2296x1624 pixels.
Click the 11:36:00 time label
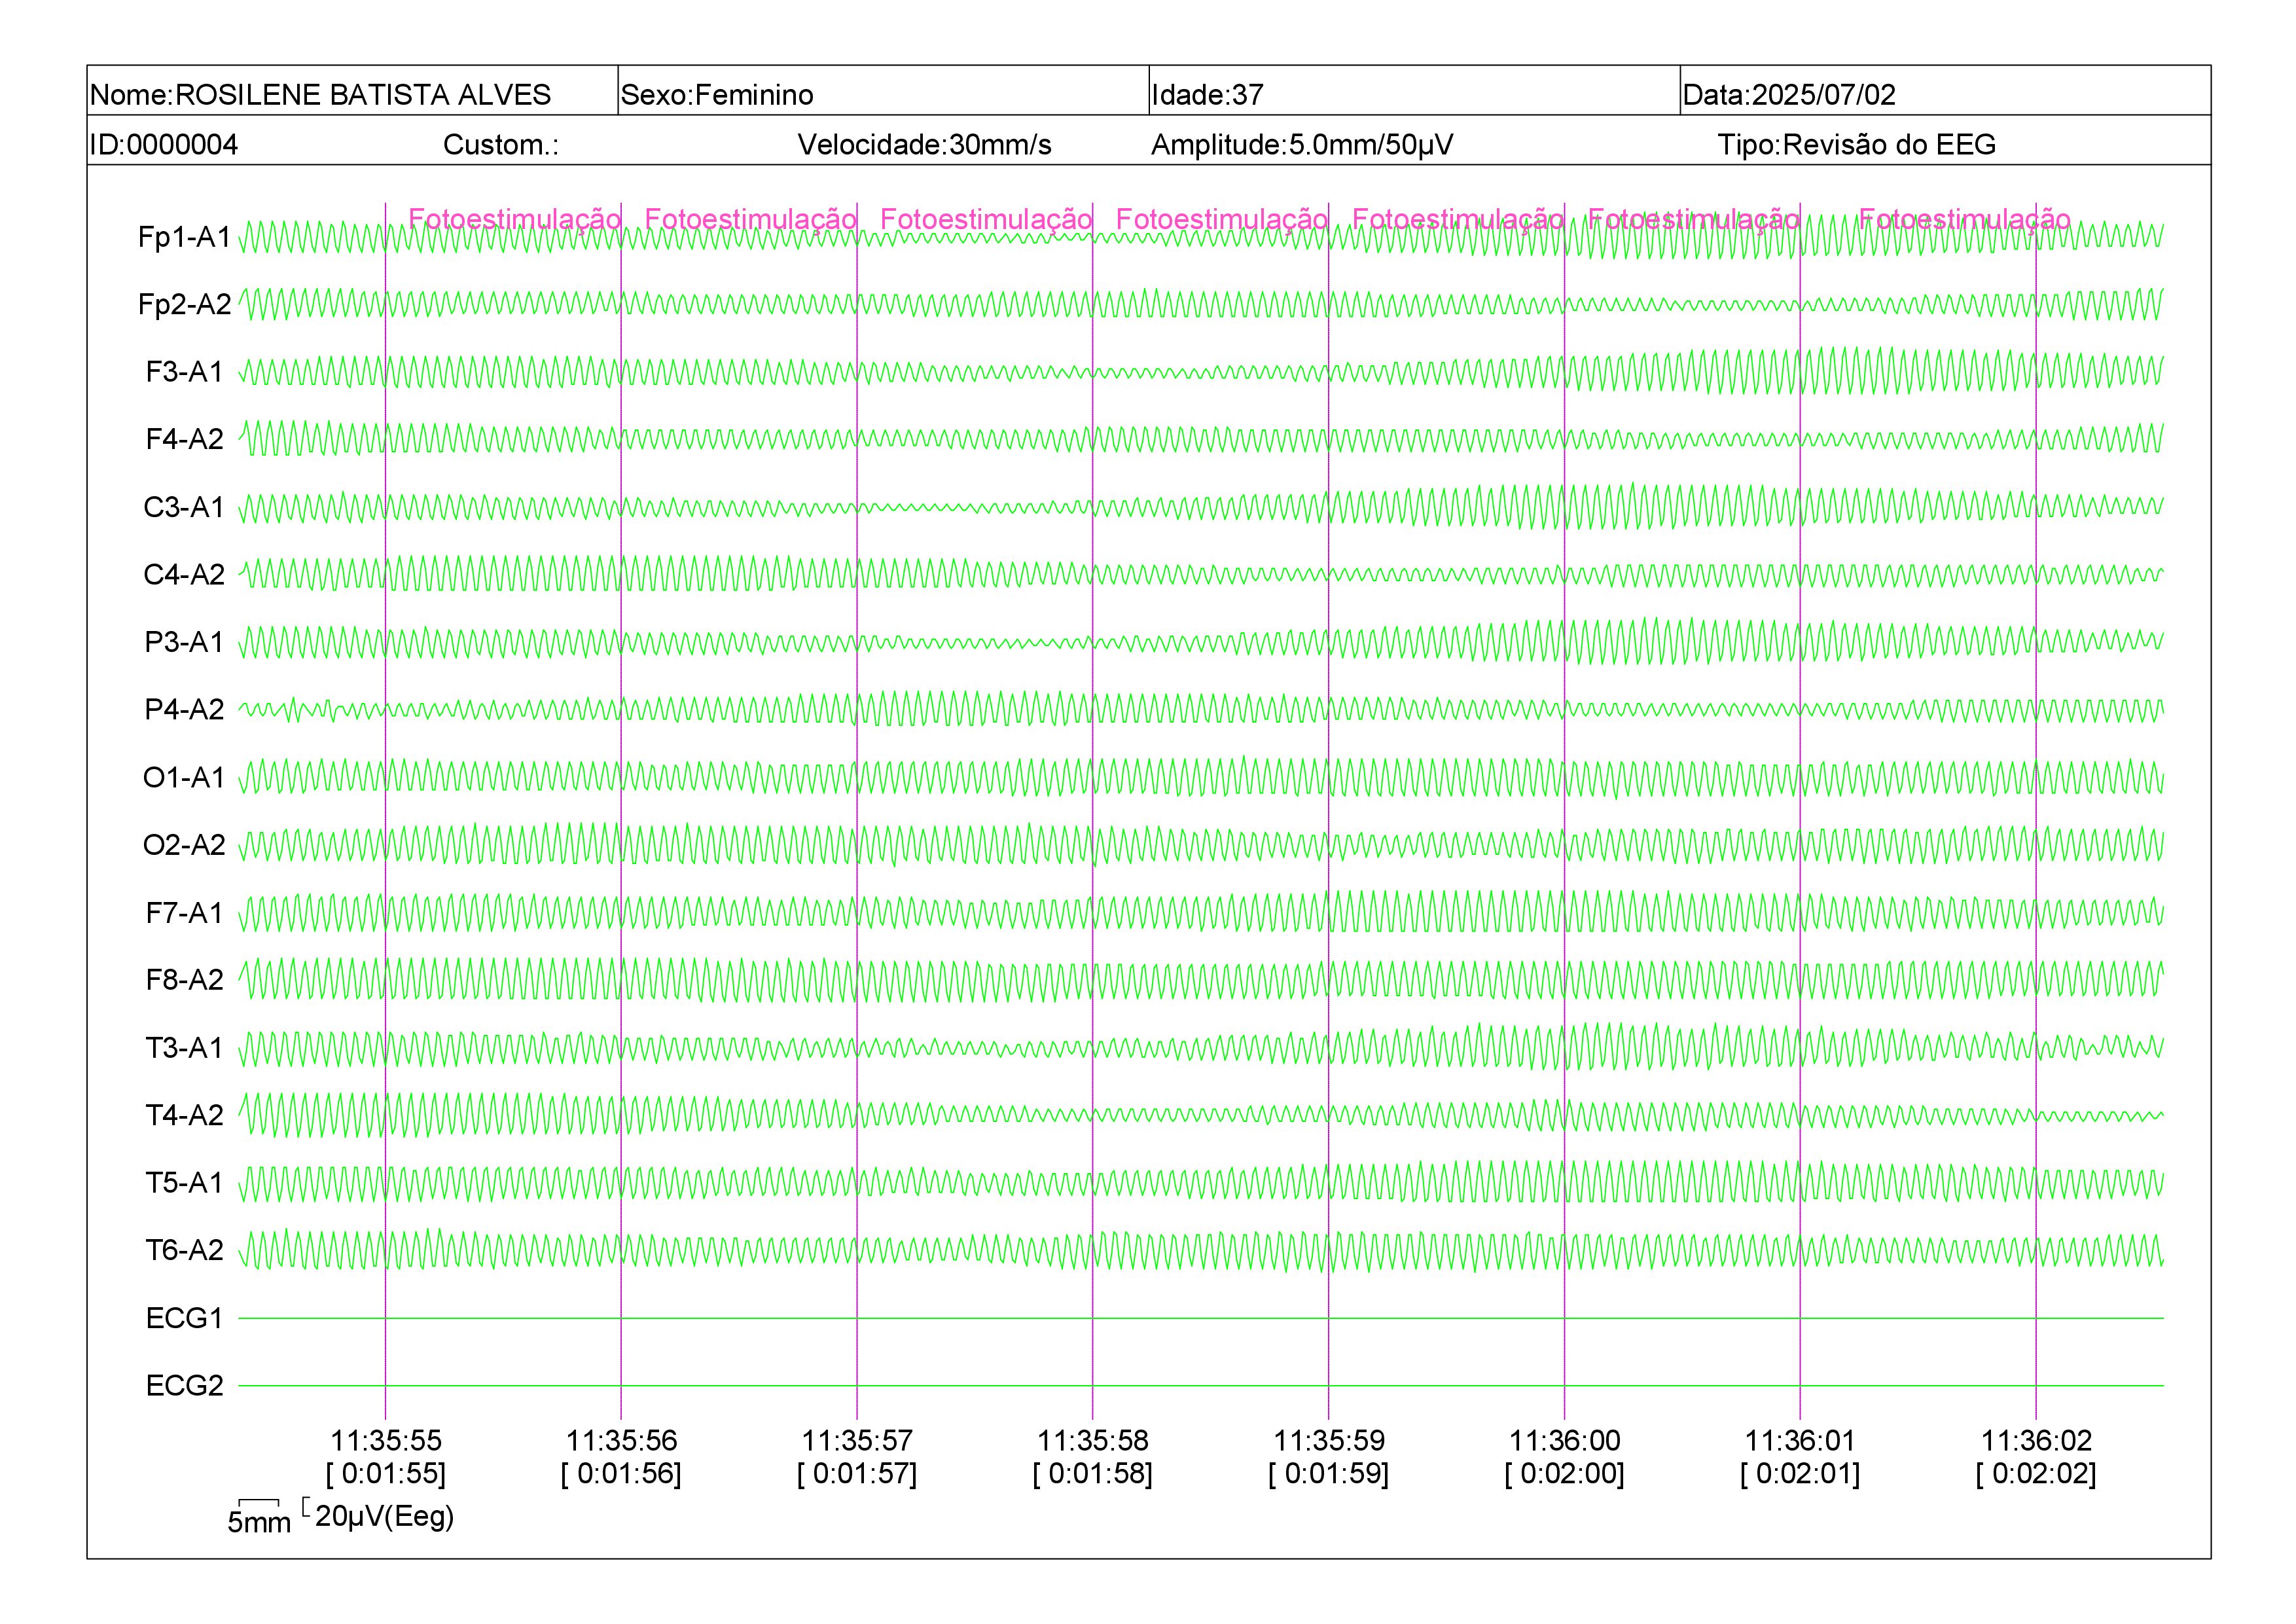coord(1565,1441)
